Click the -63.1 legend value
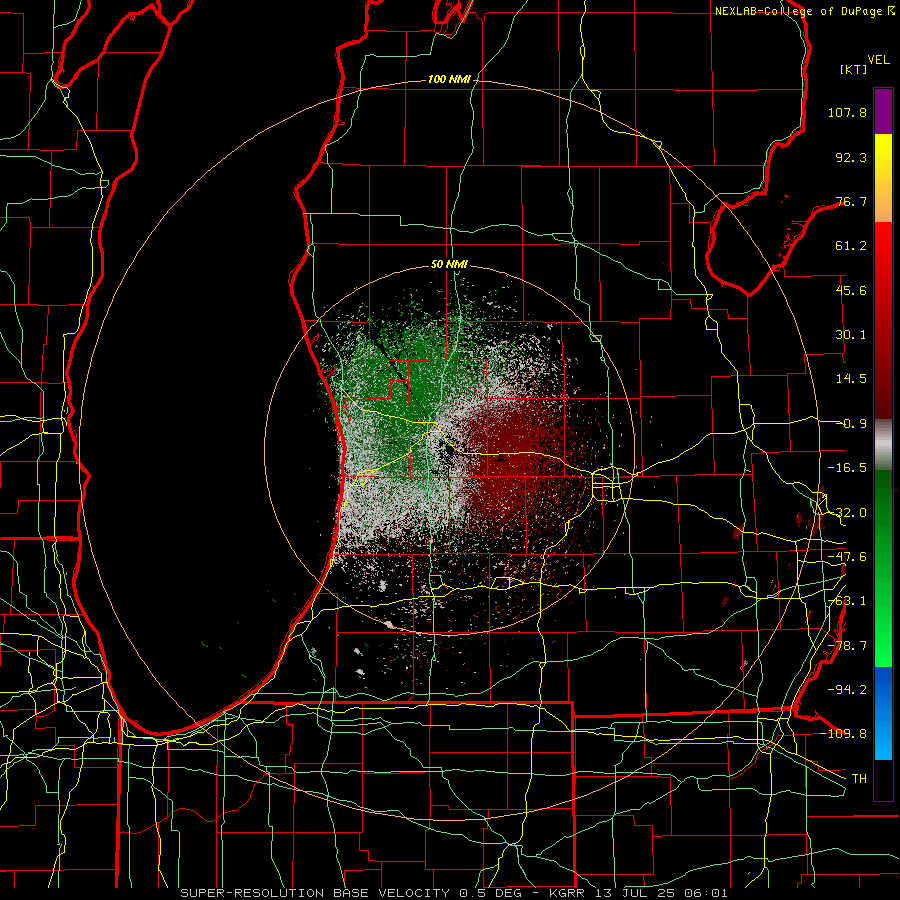Viewport: 900px width, 900px height. [x=847, y=601]
